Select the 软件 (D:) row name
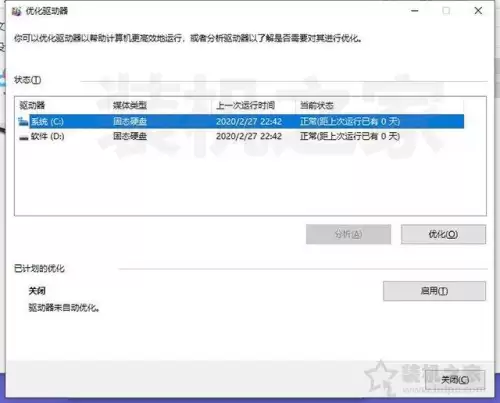 point(47,136)
